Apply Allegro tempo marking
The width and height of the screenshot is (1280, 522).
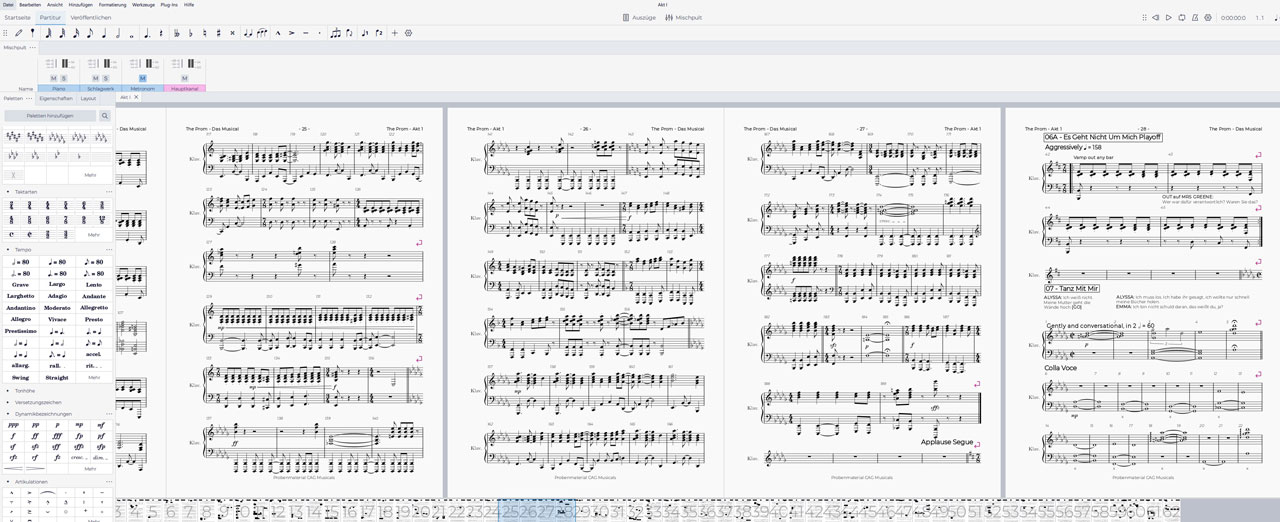[20, 319]
